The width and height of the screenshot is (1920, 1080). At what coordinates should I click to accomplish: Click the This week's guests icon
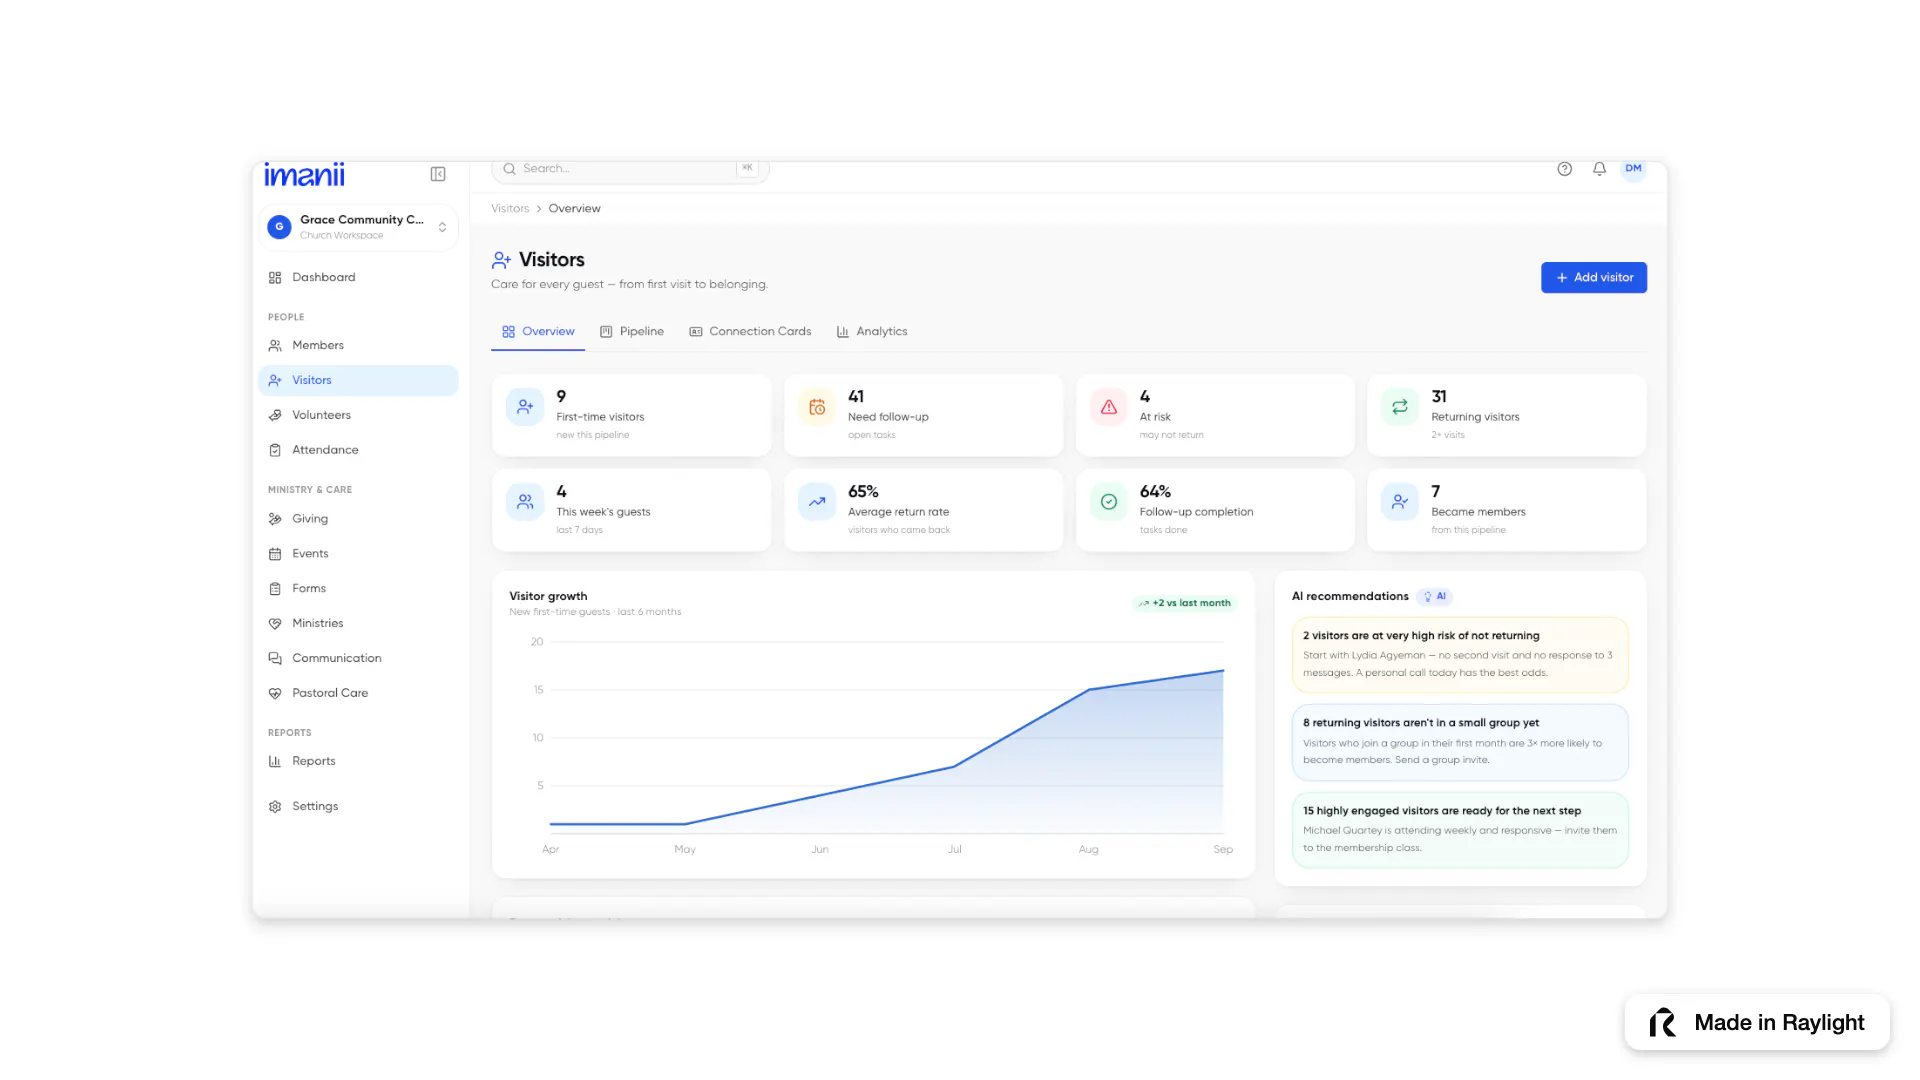coord(525,502)
